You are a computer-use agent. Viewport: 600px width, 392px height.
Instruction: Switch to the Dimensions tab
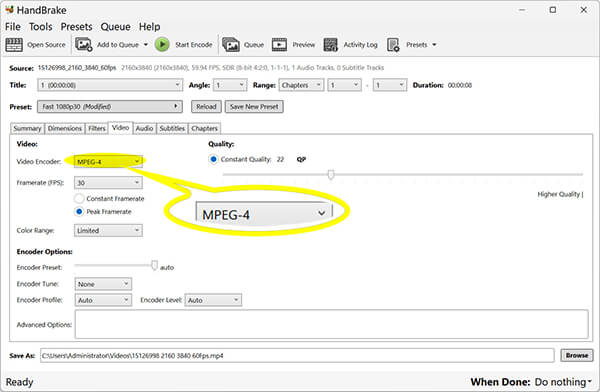65,128
